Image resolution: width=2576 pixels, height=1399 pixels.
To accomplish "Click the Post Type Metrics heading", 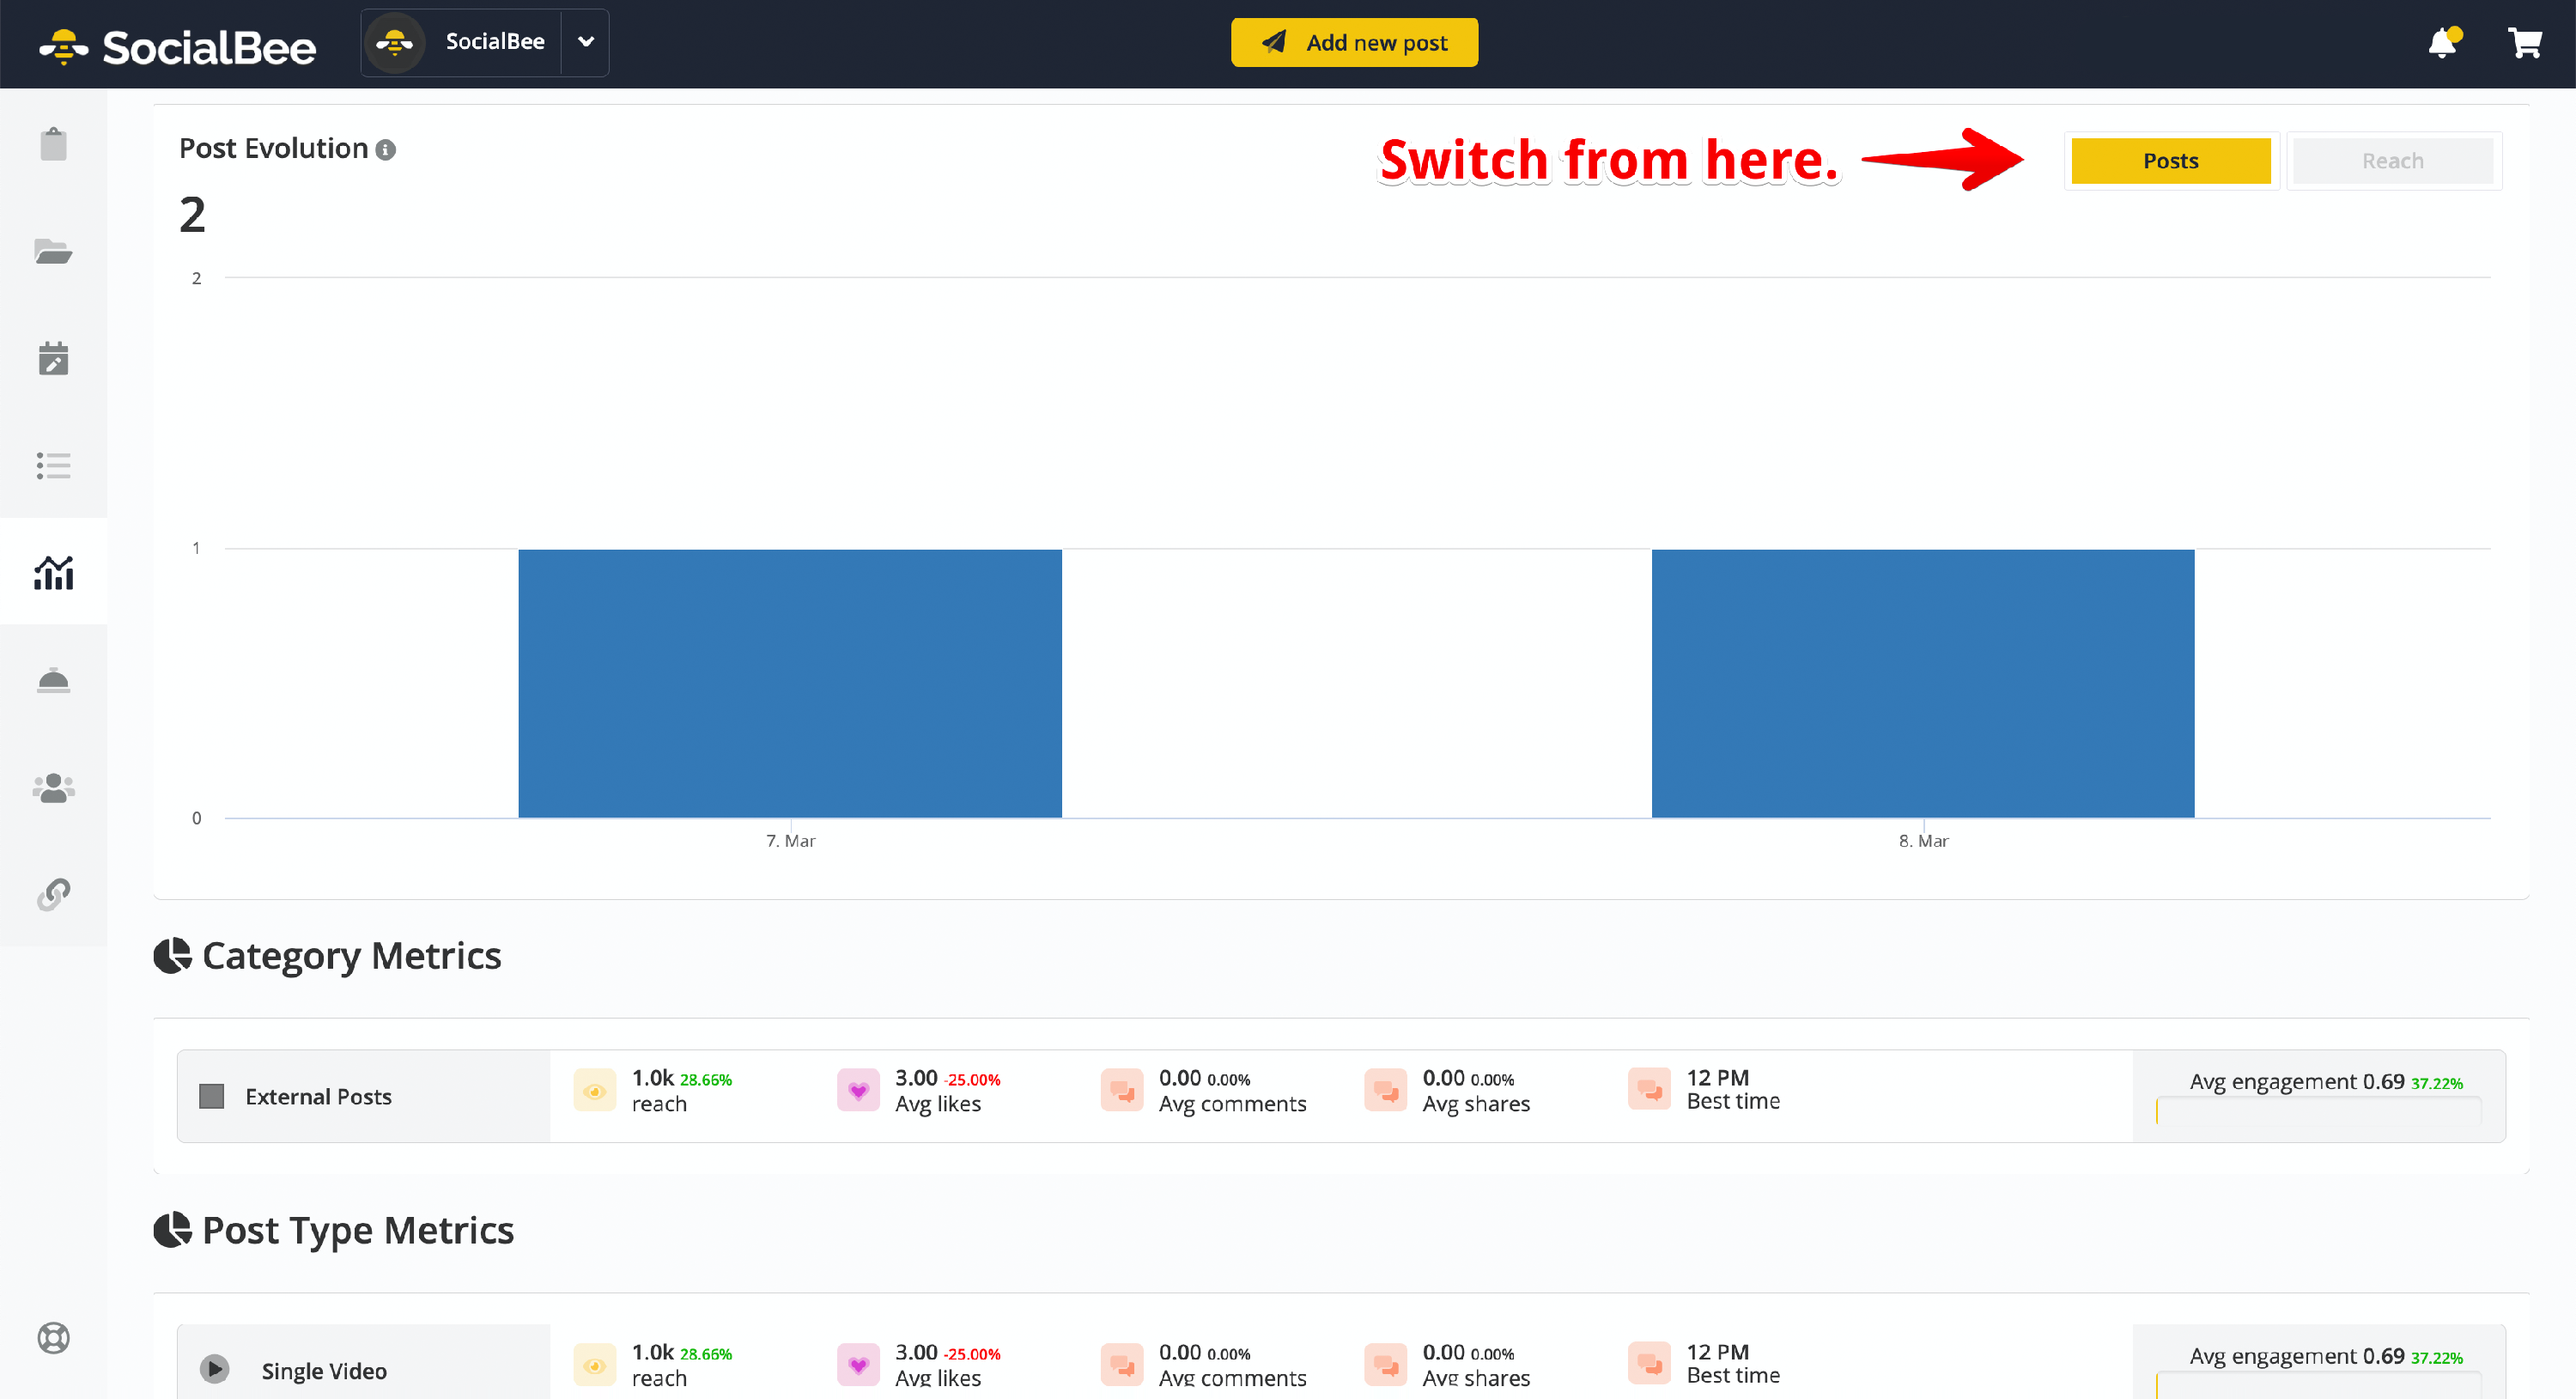I will pos(358,1230).
